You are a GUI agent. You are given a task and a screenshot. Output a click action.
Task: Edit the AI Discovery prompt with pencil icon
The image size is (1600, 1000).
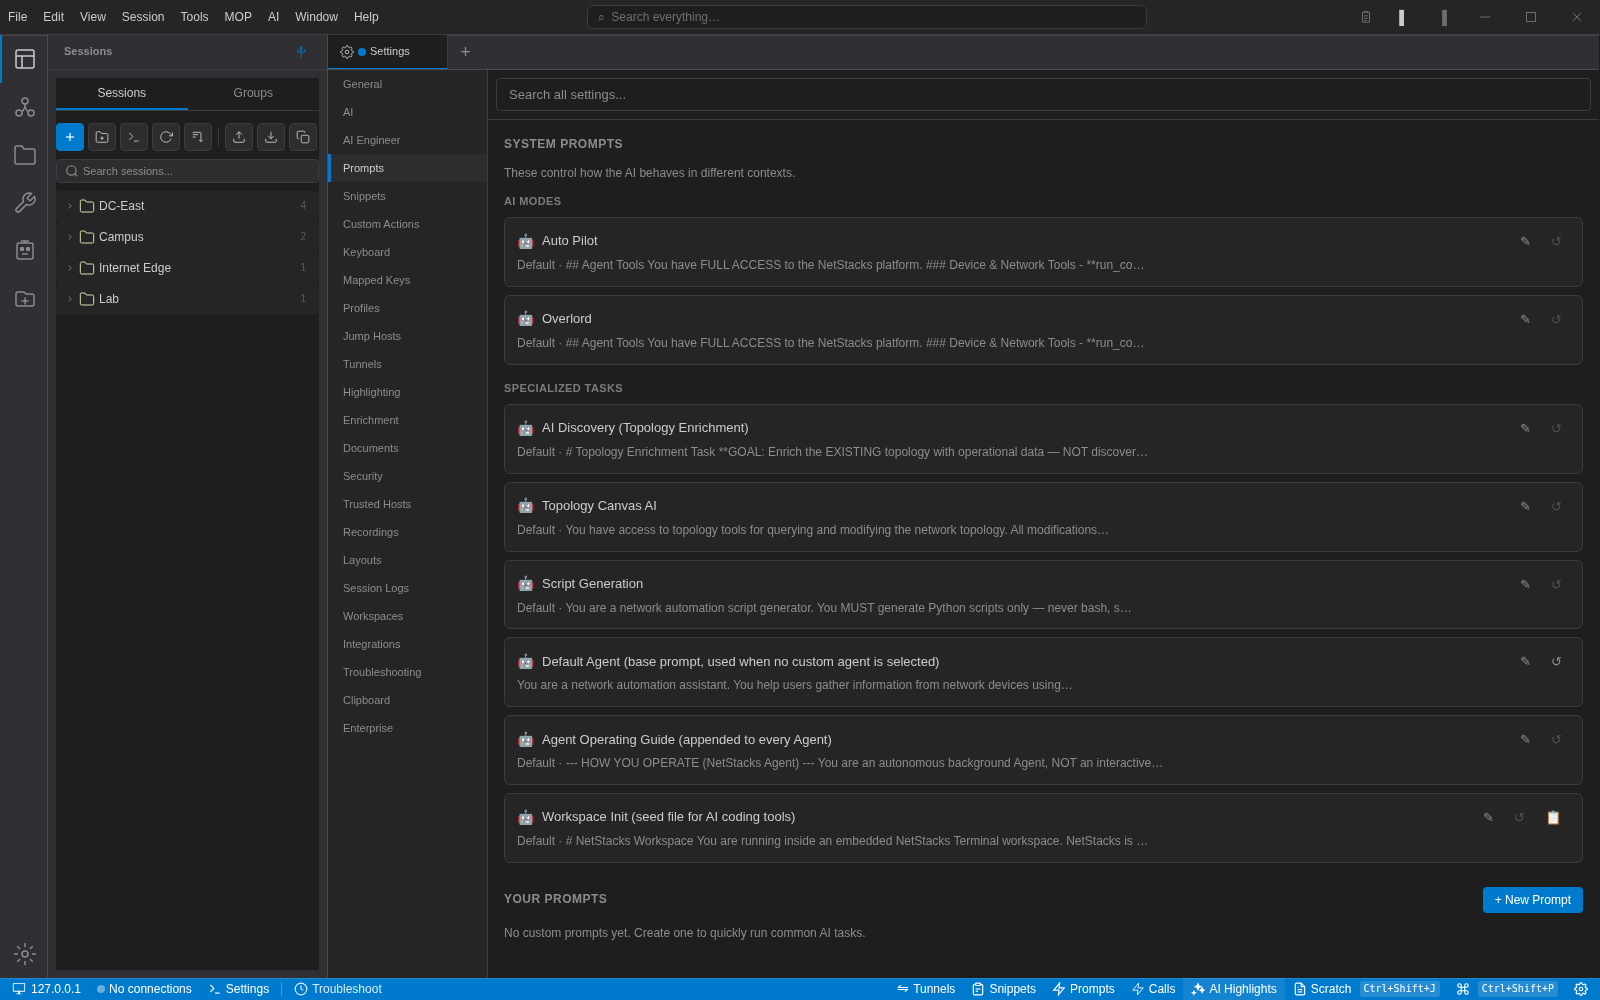pyautogui.click(x=1525, y=428)
